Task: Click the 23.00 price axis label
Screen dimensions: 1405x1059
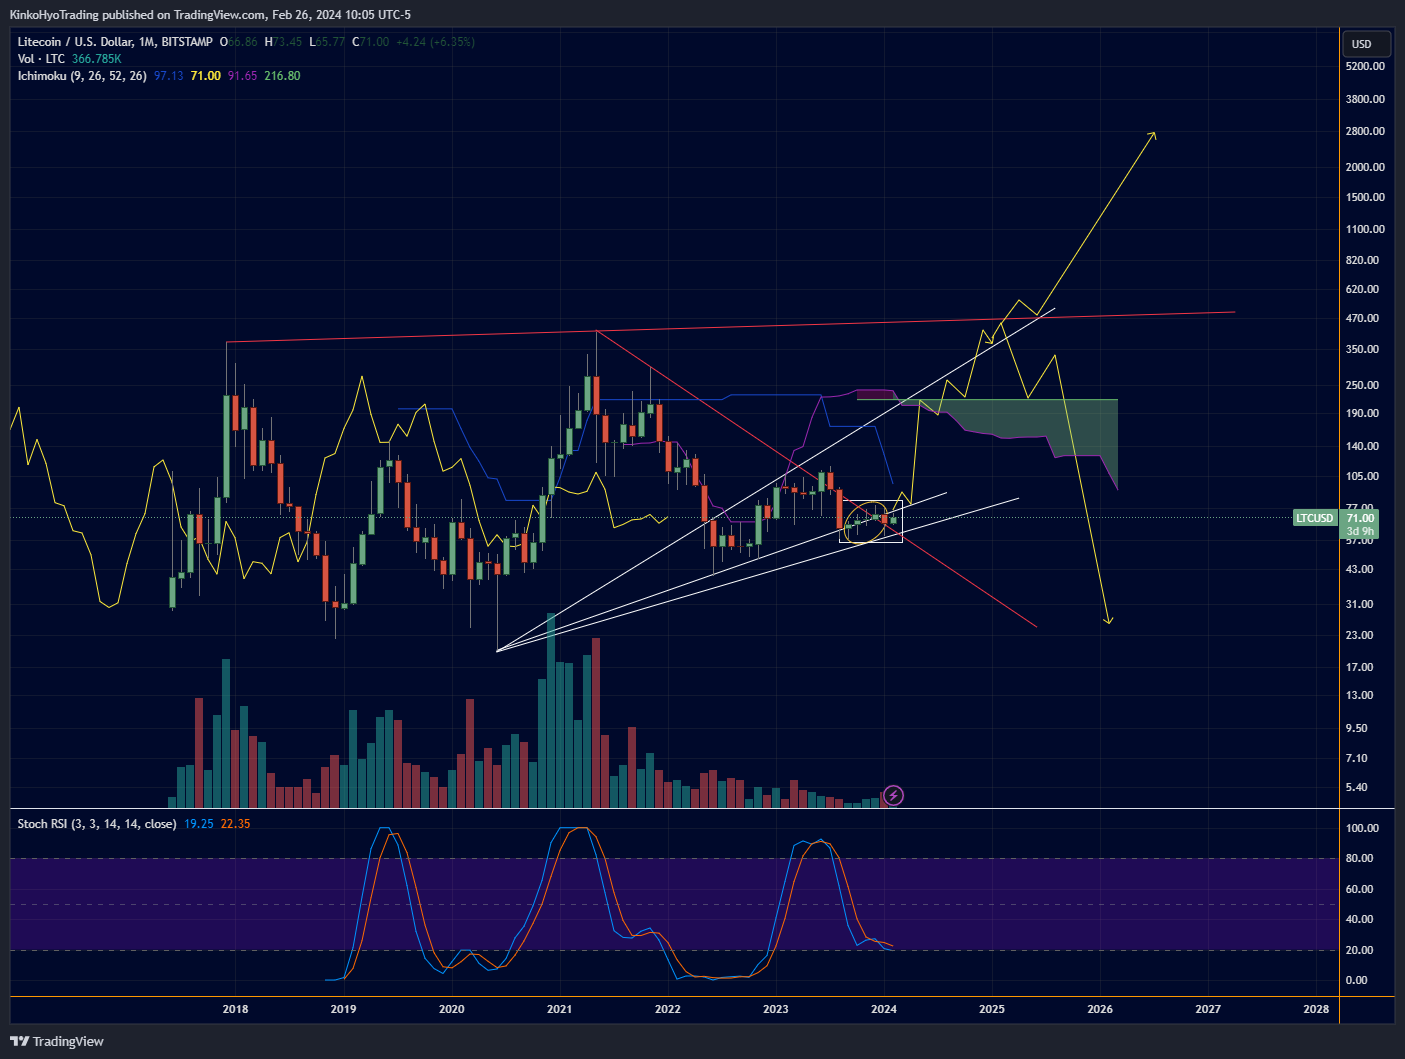Action: coord(1359,635)
